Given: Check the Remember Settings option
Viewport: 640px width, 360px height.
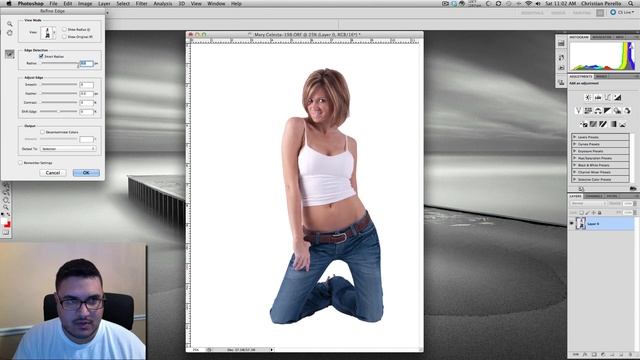Looking at the screenshot, I should [20, 163].
